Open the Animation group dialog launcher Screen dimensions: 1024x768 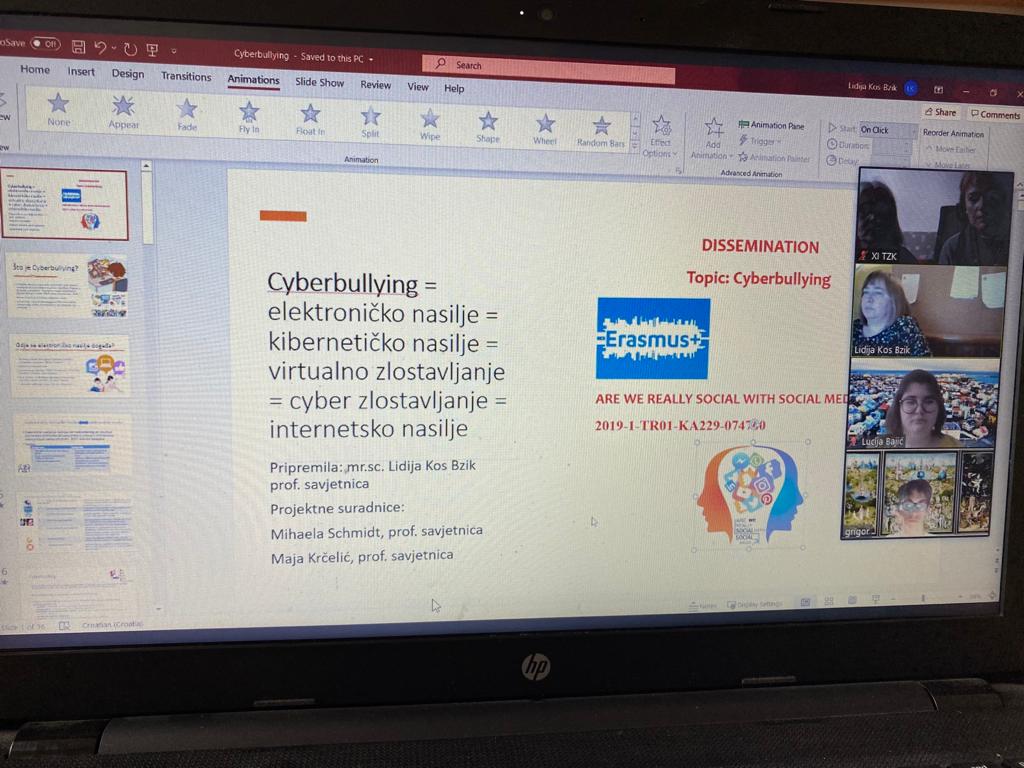pyautogui.click(x=679, y=170)
